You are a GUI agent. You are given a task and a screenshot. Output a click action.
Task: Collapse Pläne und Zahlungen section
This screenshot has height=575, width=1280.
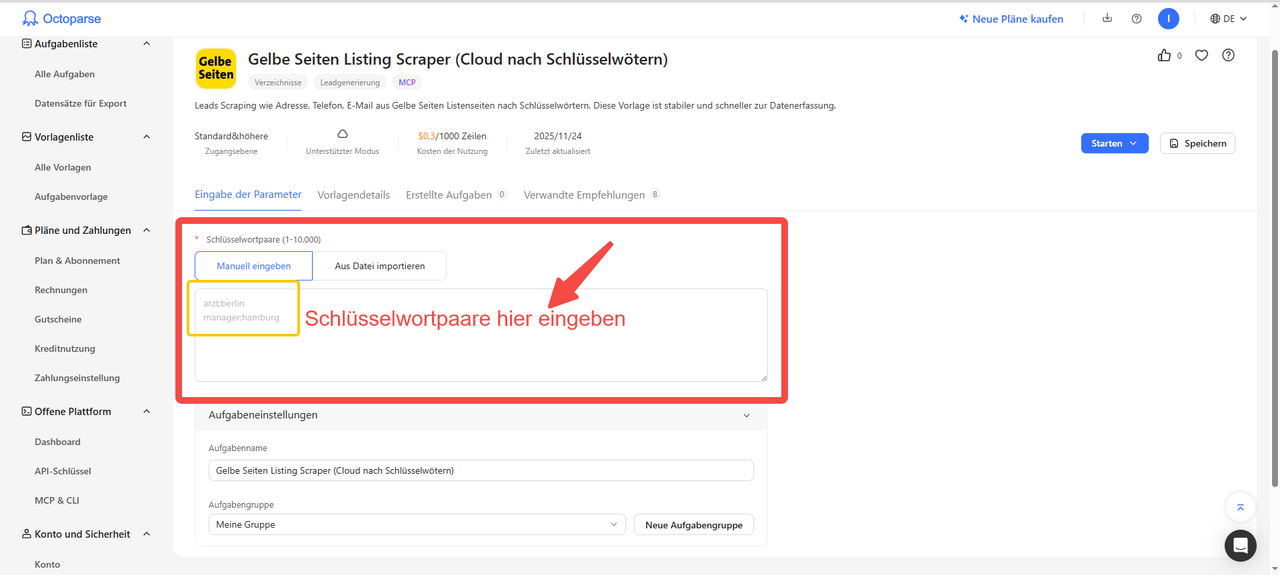pos(147,230)
